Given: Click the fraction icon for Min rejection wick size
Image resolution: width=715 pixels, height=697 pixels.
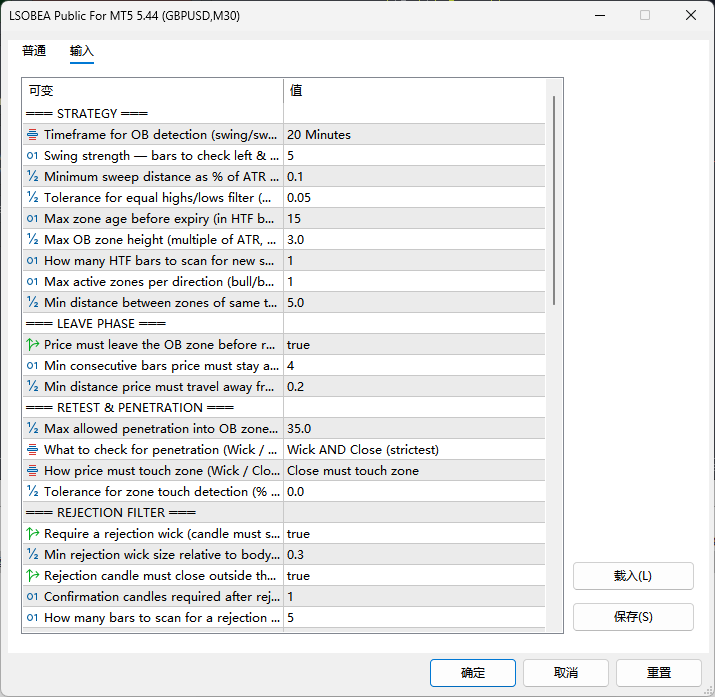Looking at the screenshot, I should point(32,555).
